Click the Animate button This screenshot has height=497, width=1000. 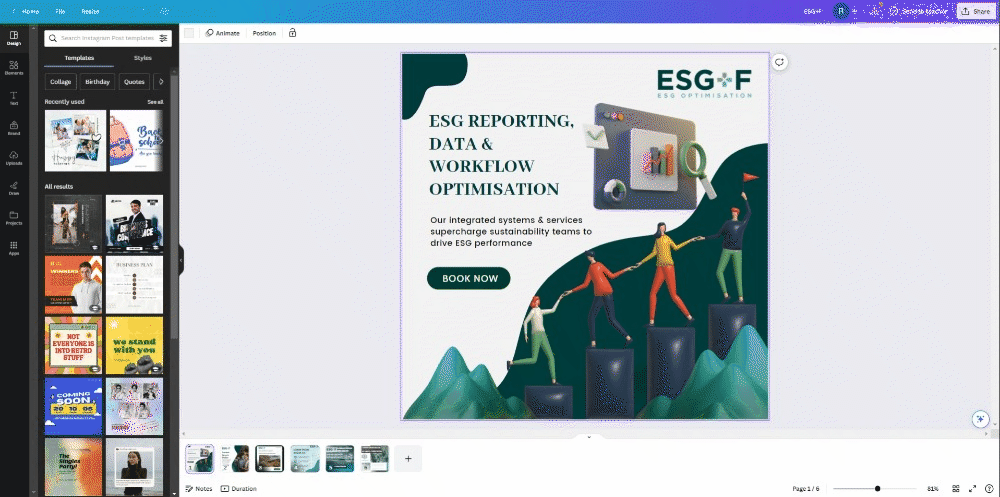(x=223, y=33)
